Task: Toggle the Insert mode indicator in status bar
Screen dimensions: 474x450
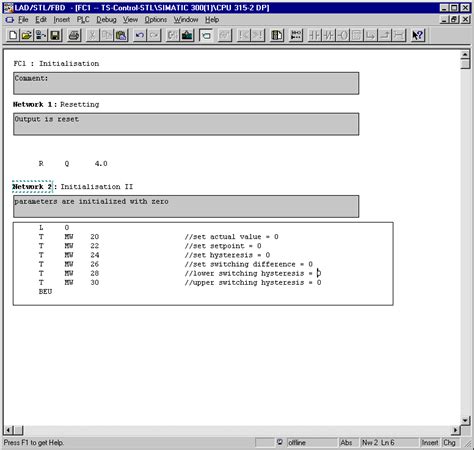Action: (430, 443)
